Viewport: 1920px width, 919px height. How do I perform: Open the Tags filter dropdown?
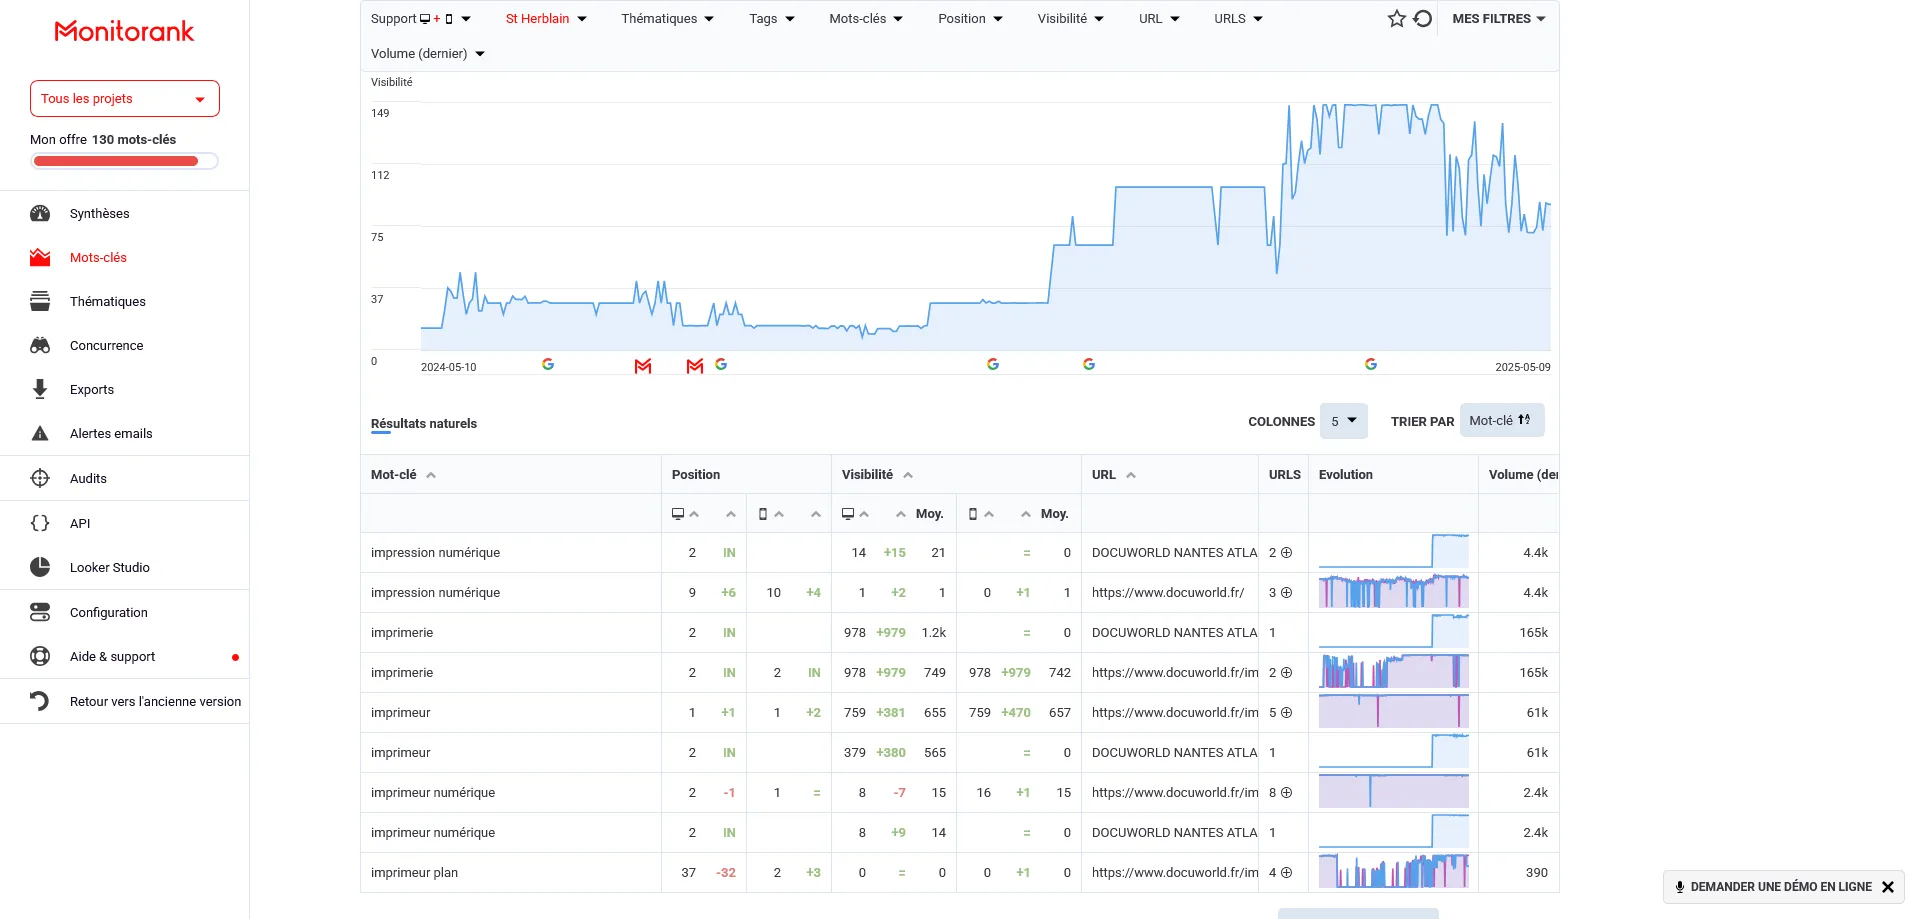coord(772,18)
